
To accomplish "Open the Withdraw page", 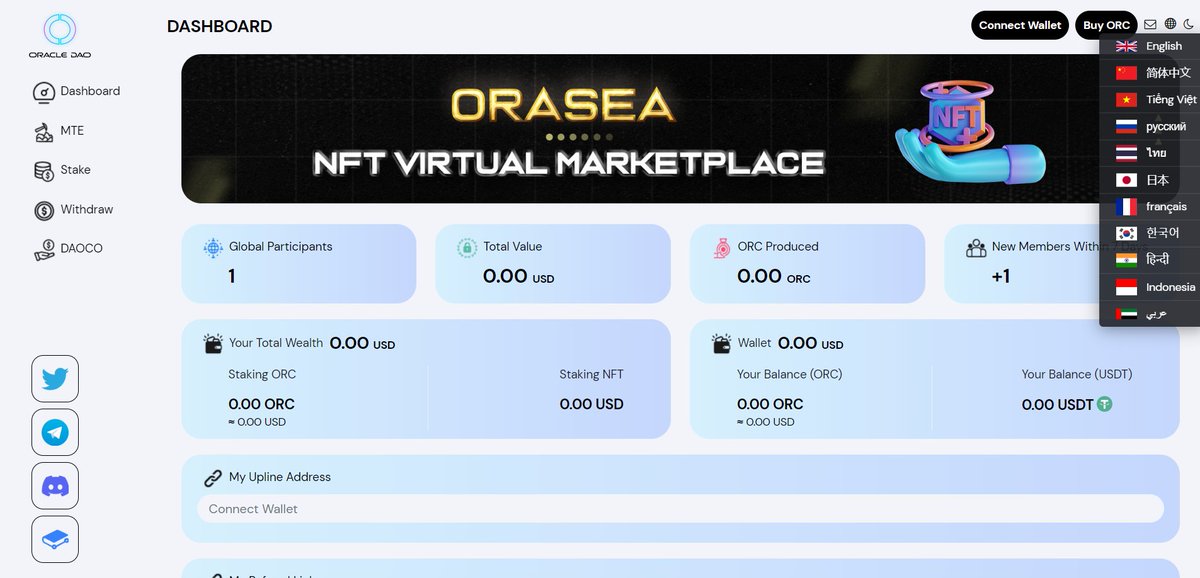I will point(73,210).
